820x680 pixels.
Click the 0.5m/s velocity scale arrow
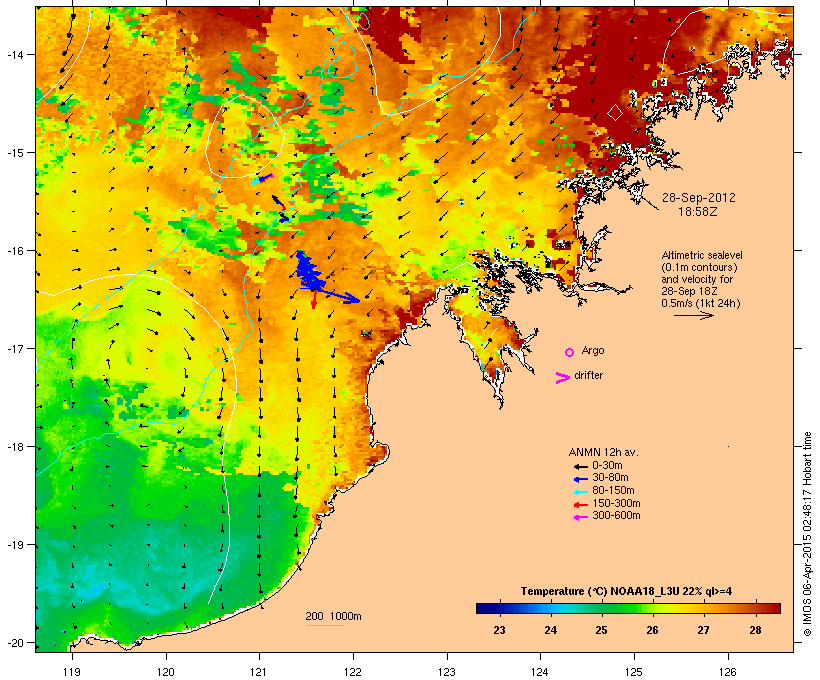tap(693, 315)
